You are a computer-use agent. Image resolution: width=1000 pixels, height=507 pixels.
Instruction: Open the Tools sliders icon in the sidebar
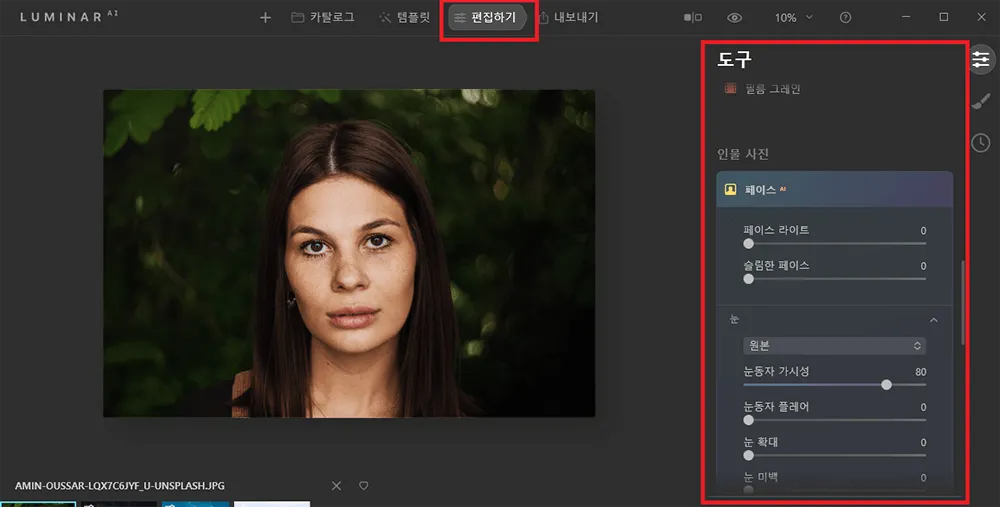coord(980,60)
